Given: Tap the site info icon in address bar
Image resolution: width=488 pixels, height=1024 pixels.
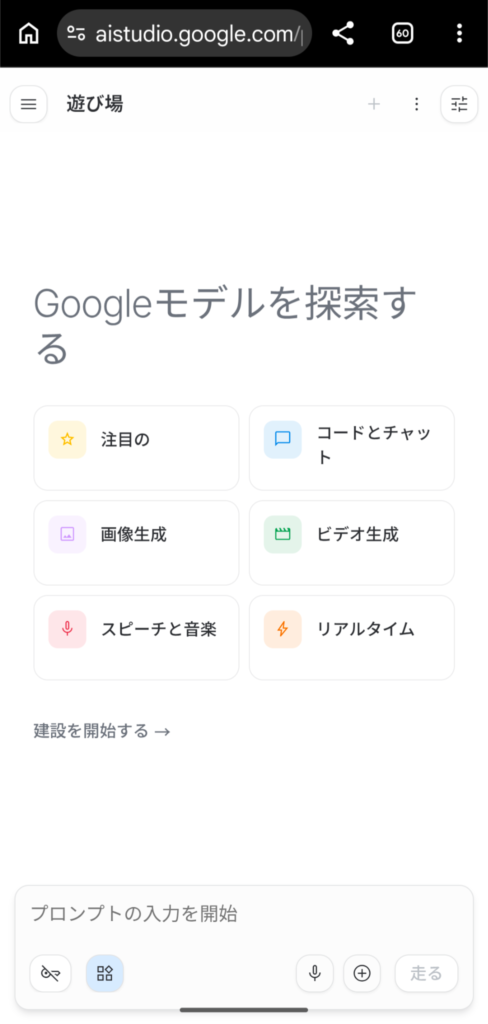Looking at the screenshot, I should tap(76, 33).
